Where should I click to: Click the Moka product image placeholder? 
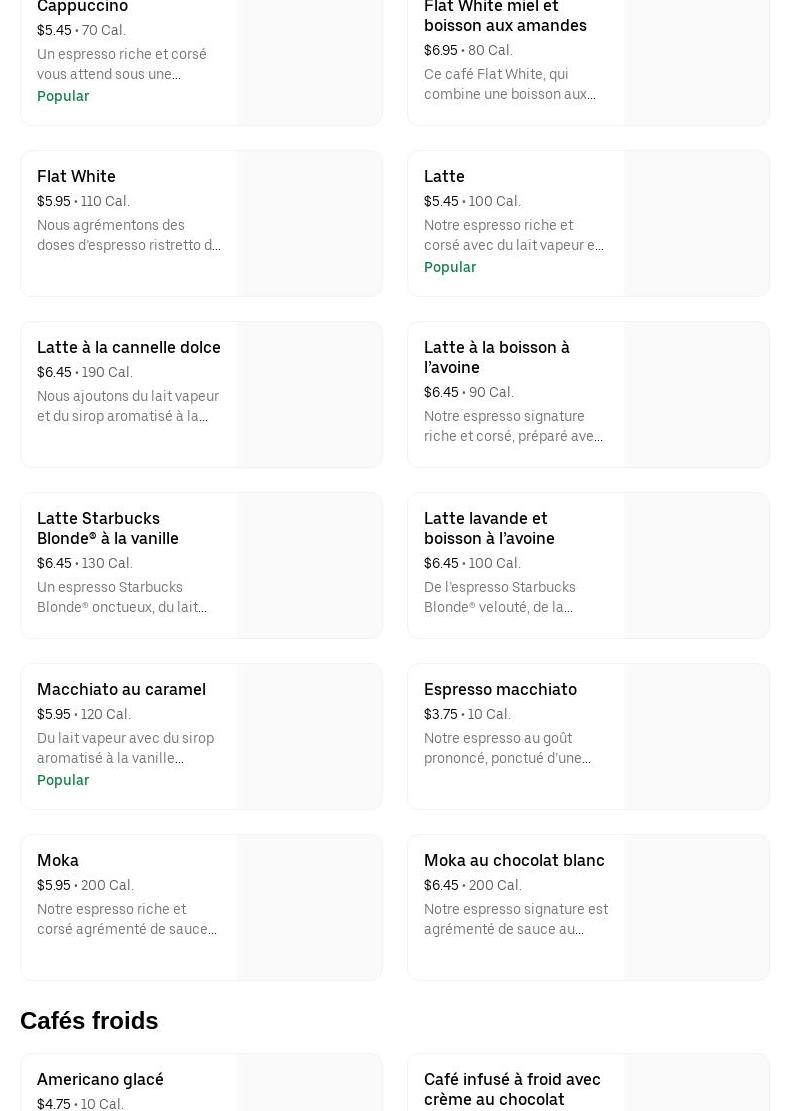coord(310,907)
